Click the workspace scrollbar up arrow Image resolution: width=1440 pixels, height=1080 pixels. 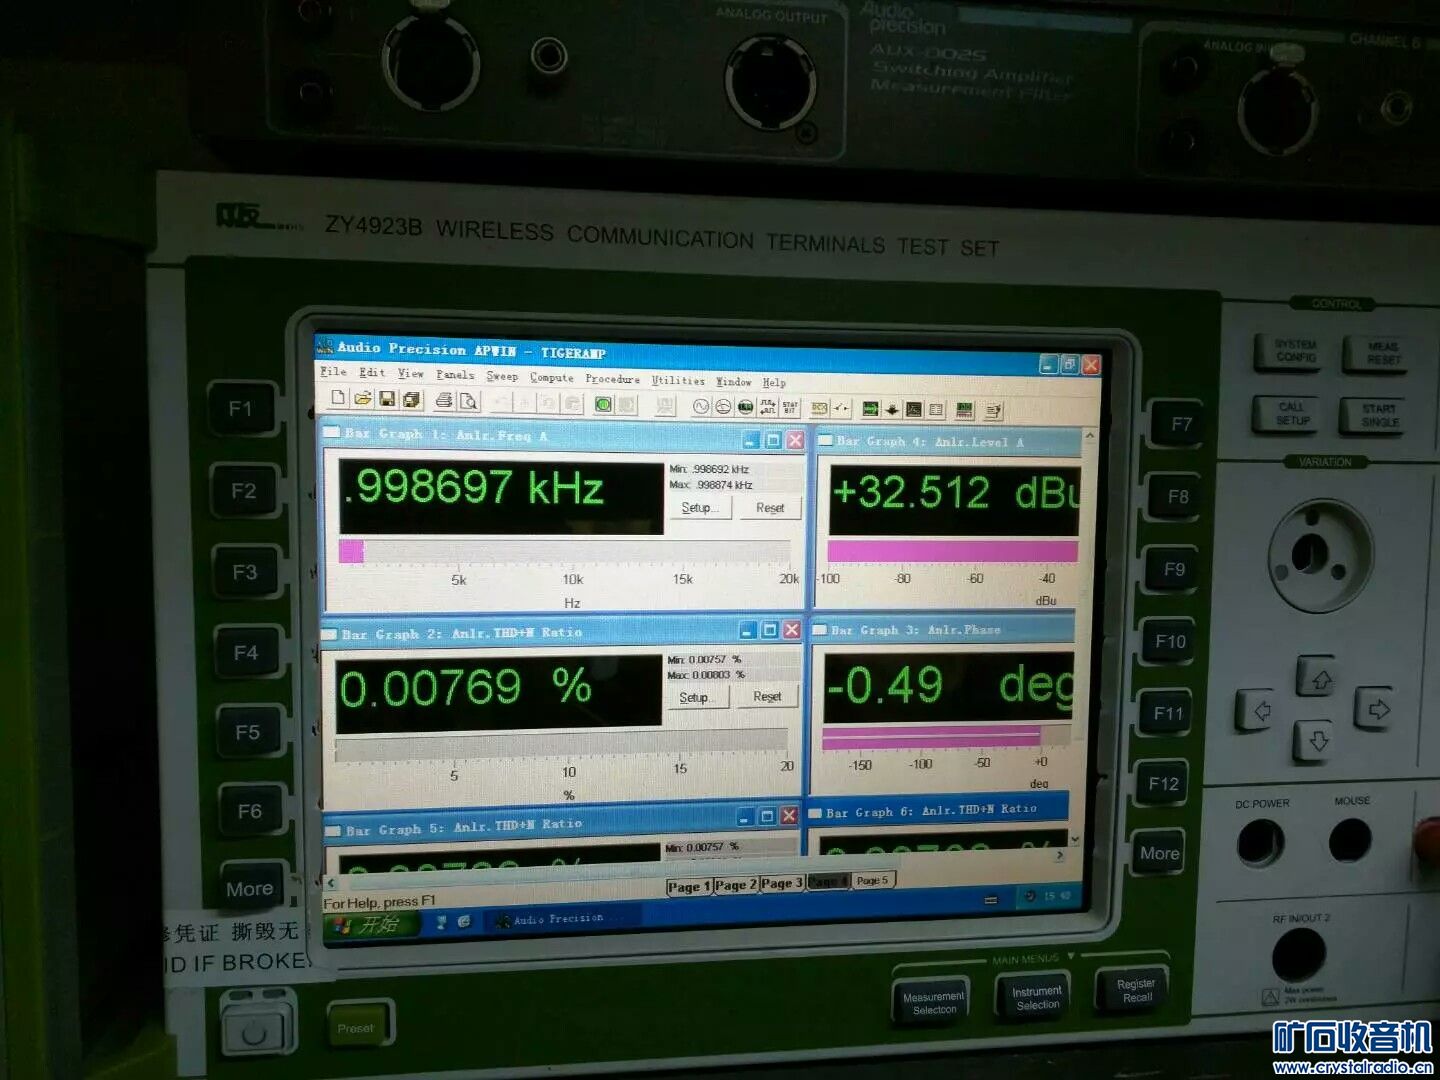pos(1090,436)
